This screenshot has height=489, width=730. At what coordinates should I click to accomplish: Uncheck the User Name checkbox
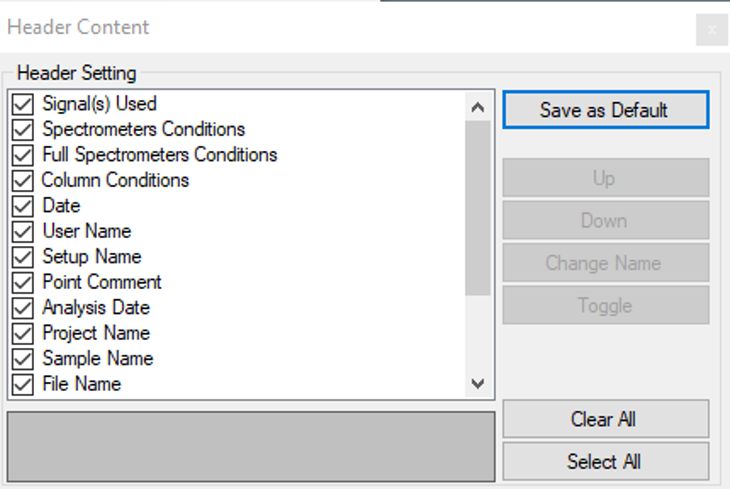22,231
